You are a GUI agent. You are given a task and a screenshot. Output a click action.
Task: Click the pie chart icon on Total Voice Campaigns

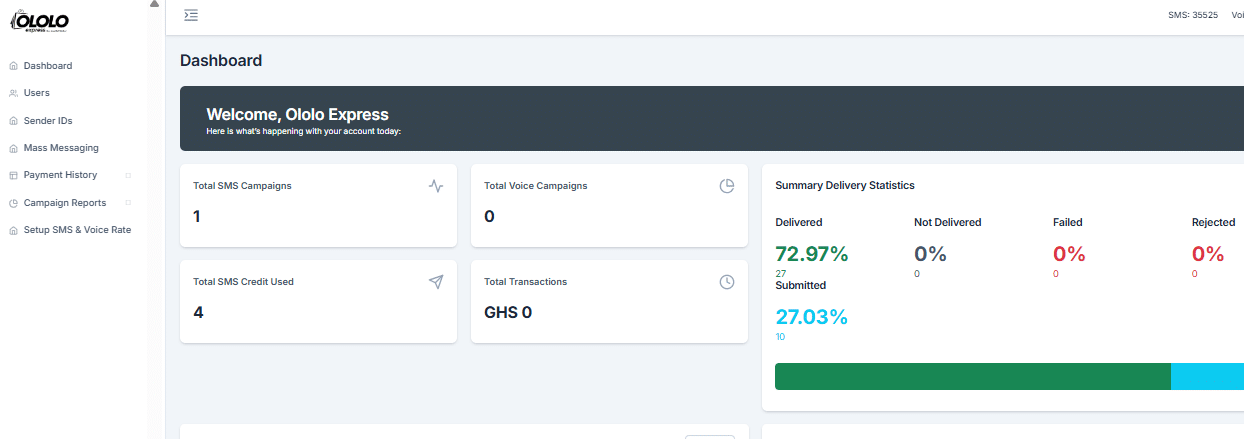pos(727,186)
